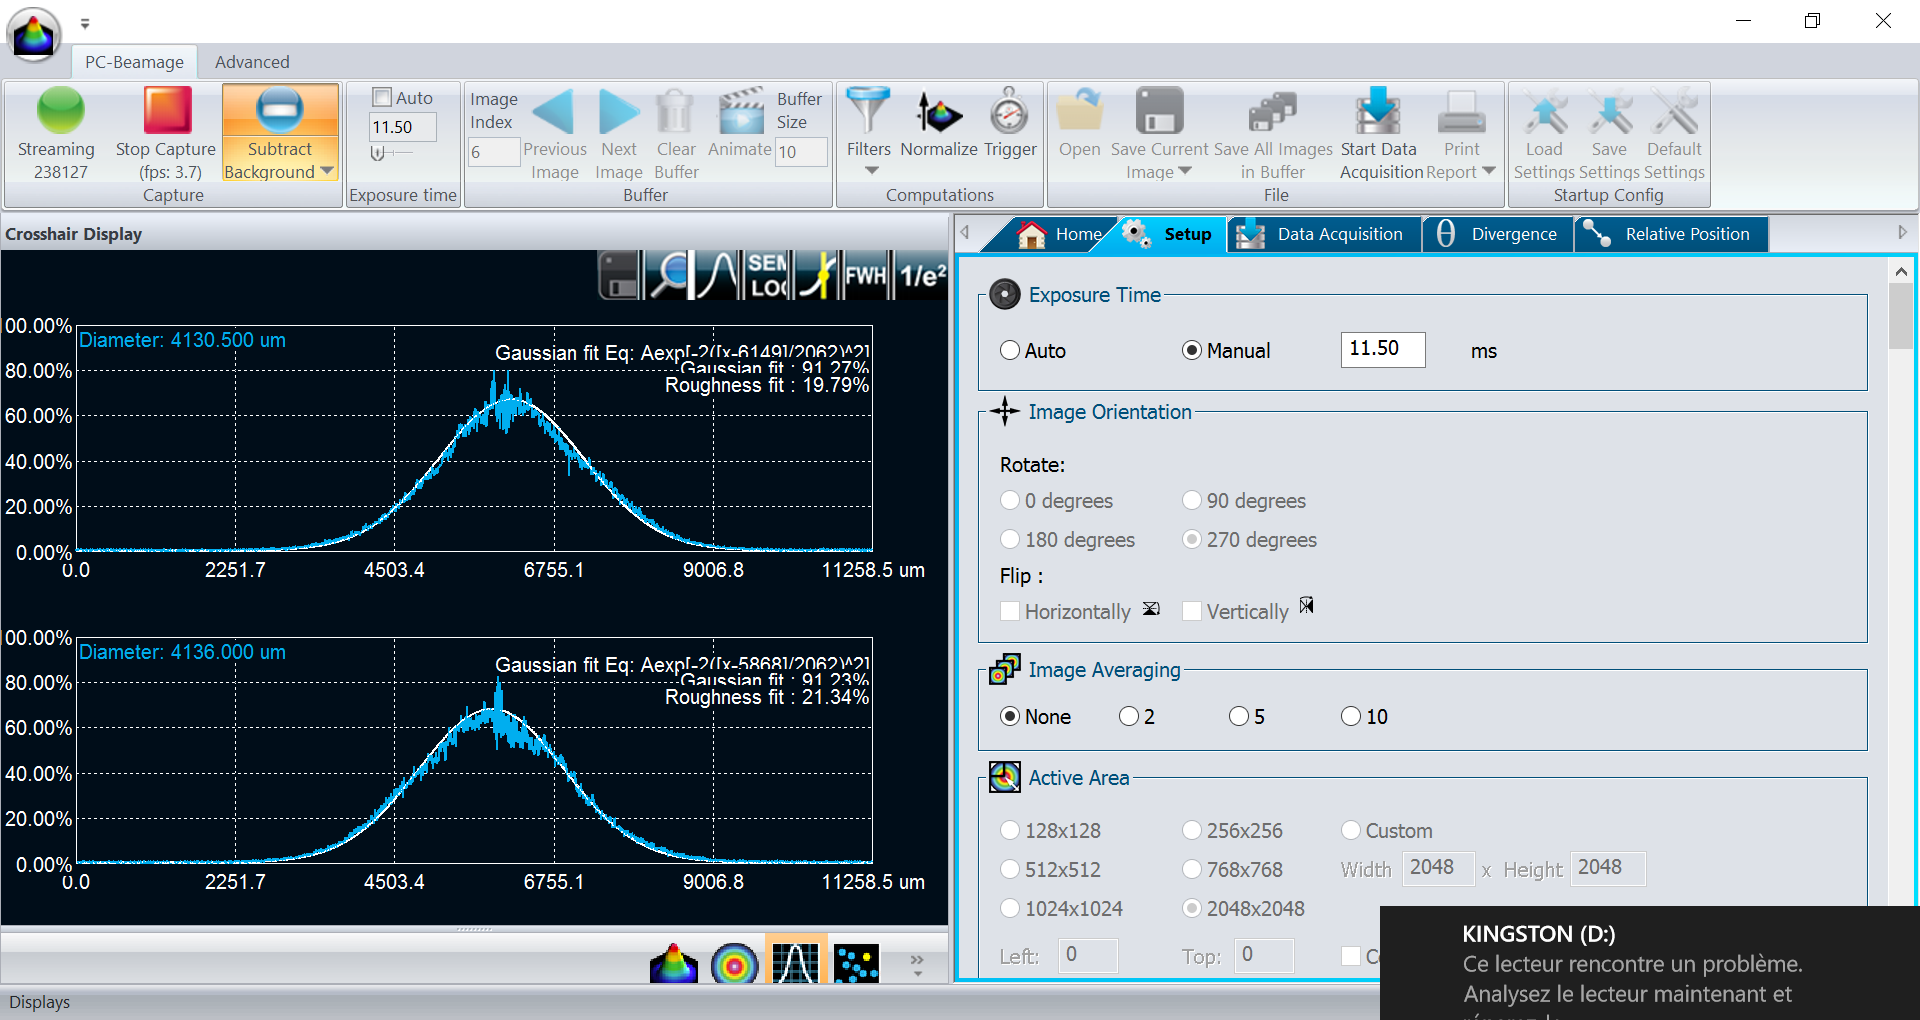Expand the Subtract Background dropdown
Screen dimensions: 1920x1020
pyautogui.click(x=327, y=172)
